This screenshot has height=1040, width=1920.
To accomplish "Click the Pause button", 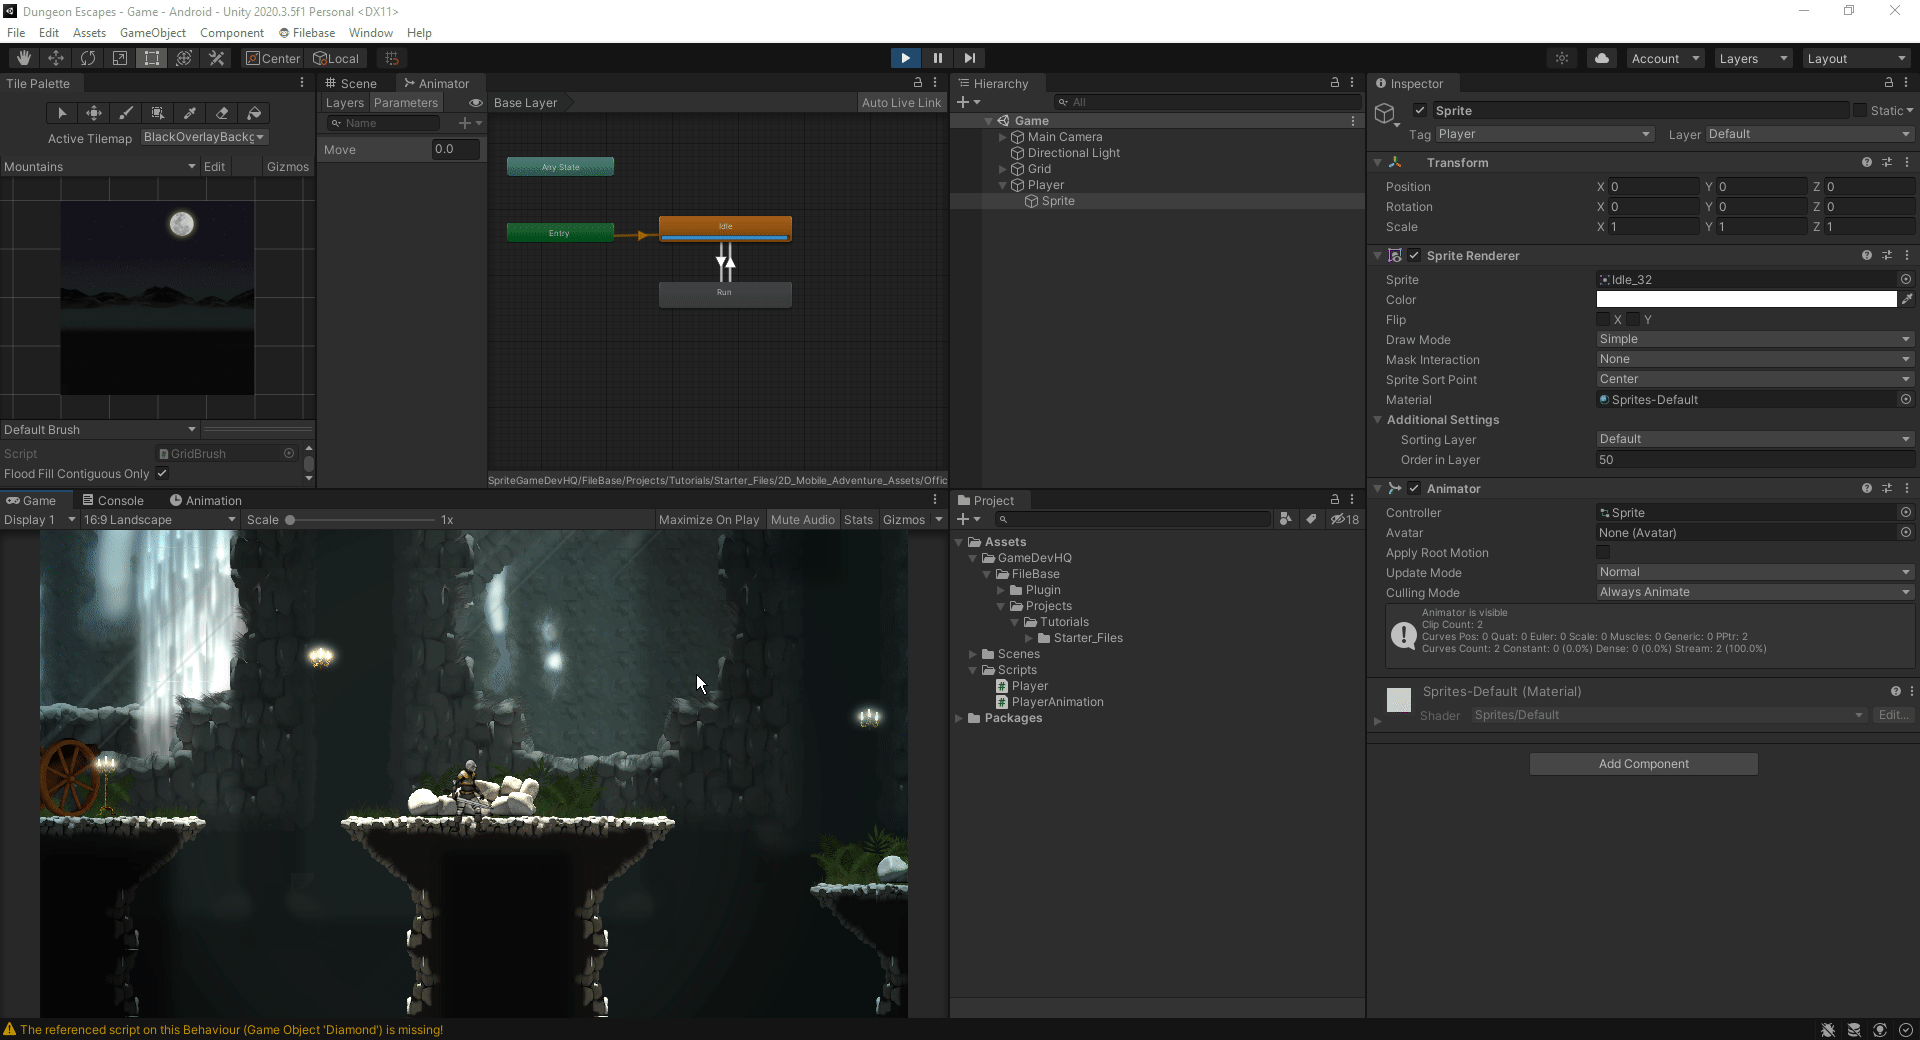I will 937,58.
